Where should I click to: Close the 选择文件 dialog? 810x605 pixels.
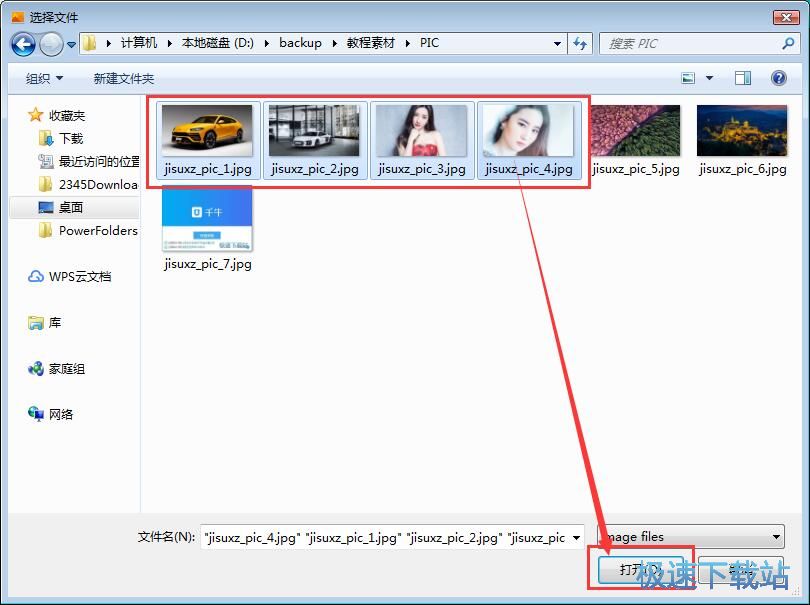click(786, 18)
